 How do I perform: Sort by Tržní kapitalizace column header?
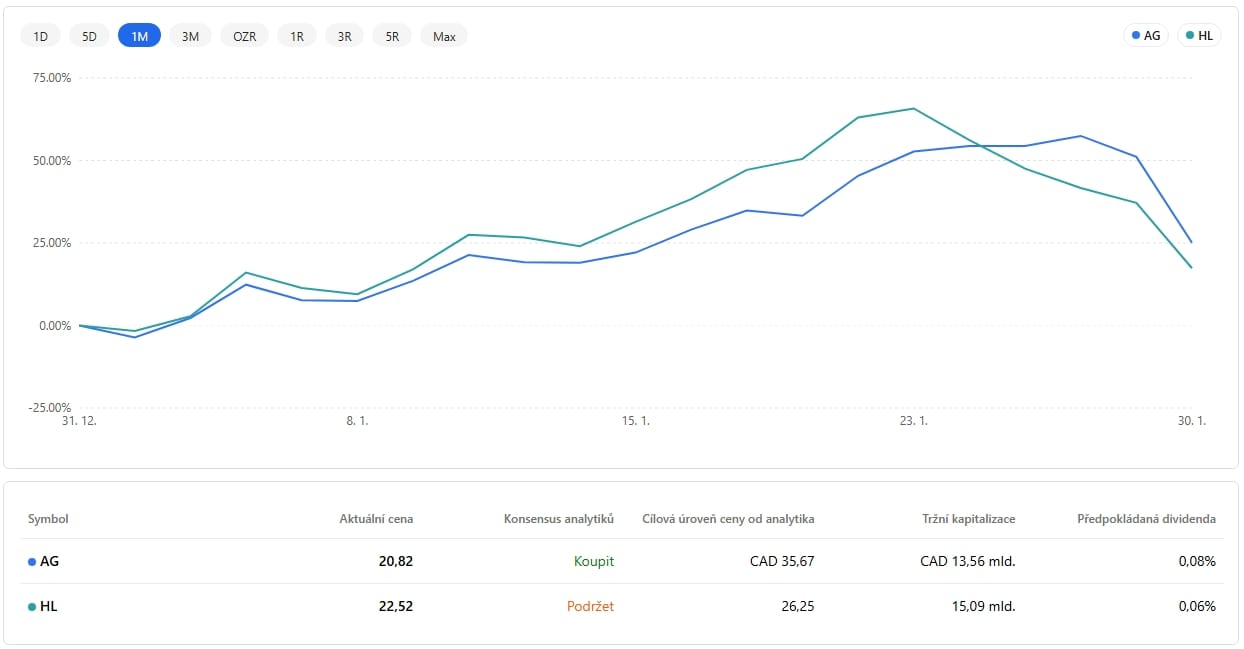coord(968,519)
